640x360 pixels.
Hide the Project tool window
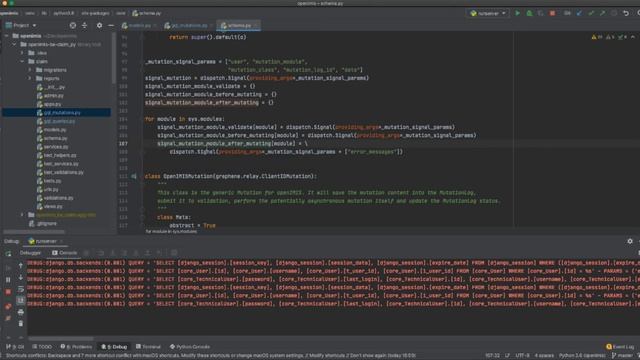coord(111,25)
